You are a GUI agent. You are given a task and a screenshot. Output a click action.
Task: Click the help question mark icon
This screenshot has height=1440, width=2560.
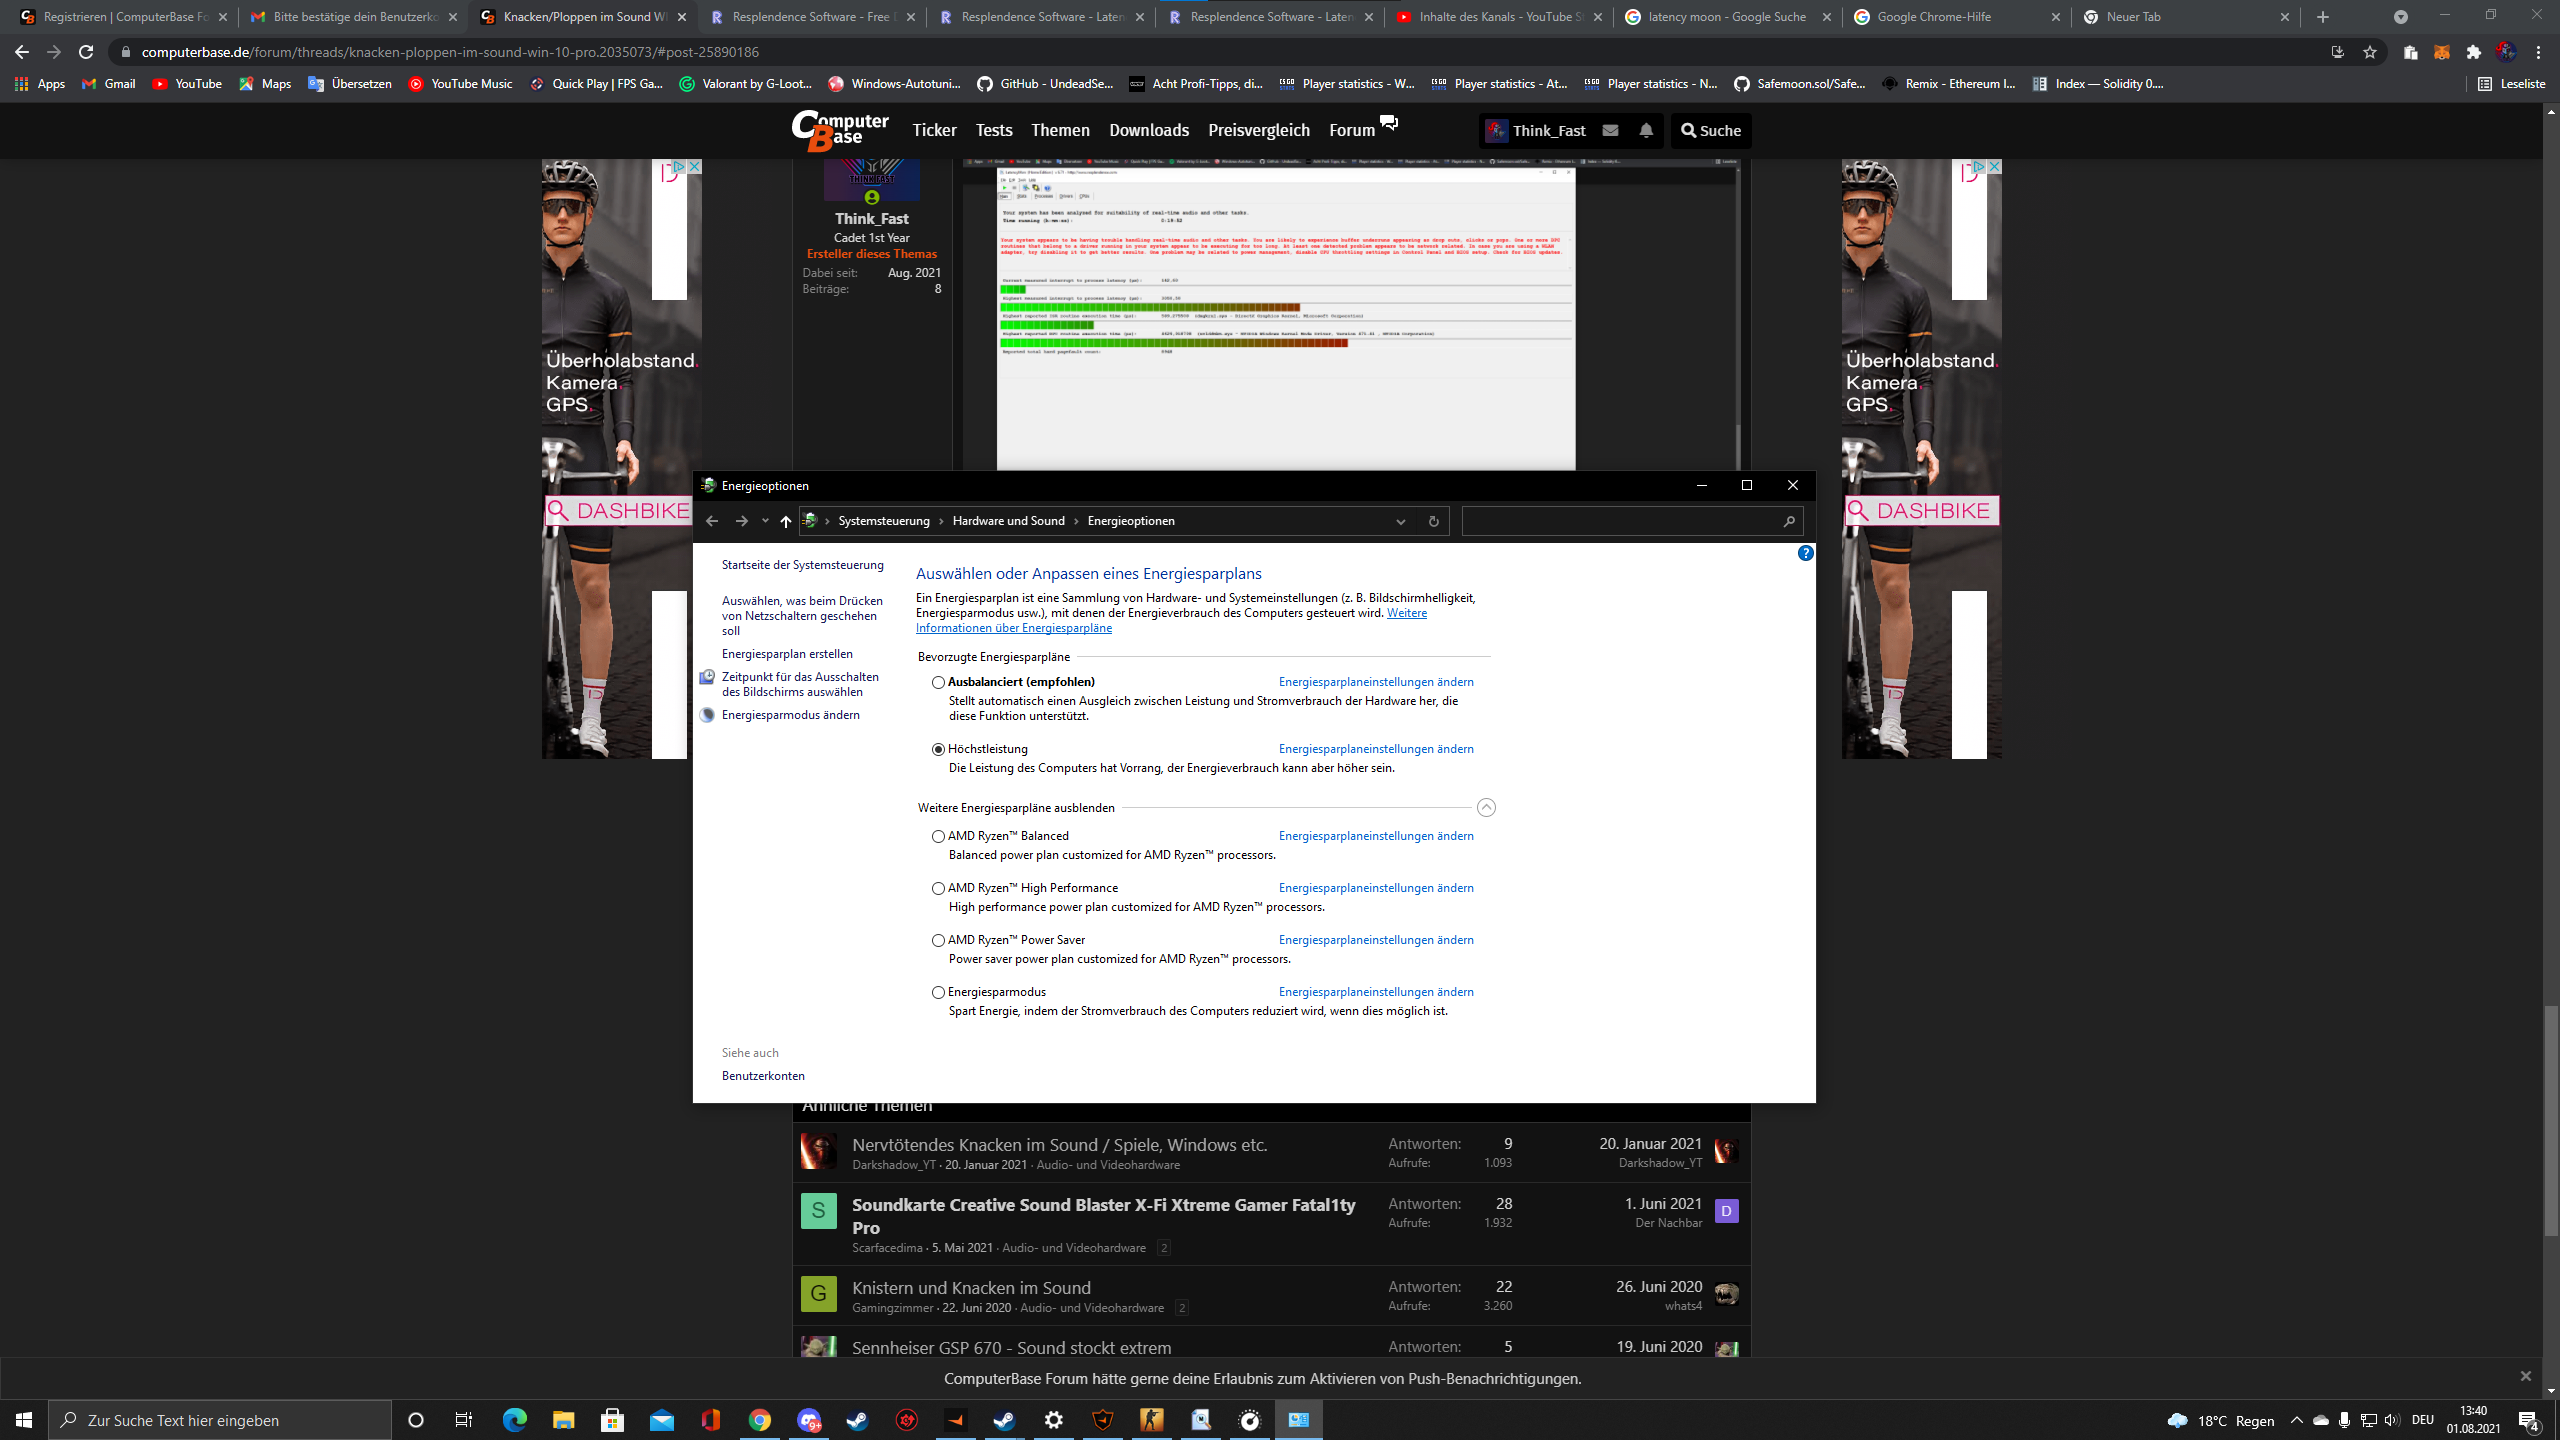pyautogui.click(x=1805, y=553)
